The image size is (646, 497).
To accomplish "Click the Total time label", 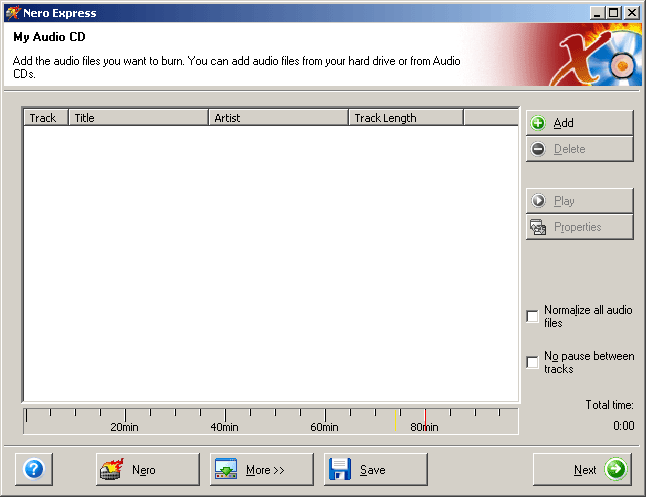I will [x=609, y=405].
